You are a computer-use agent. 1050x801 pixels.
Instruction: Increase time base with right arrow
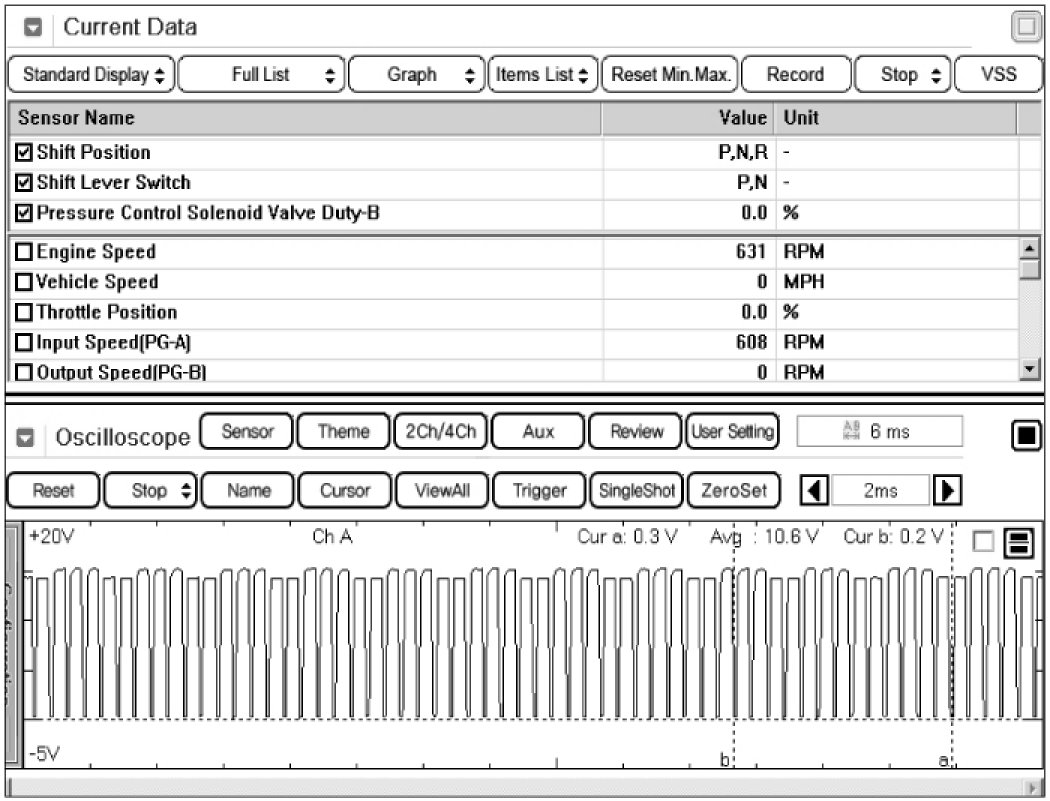pos(945,491)
